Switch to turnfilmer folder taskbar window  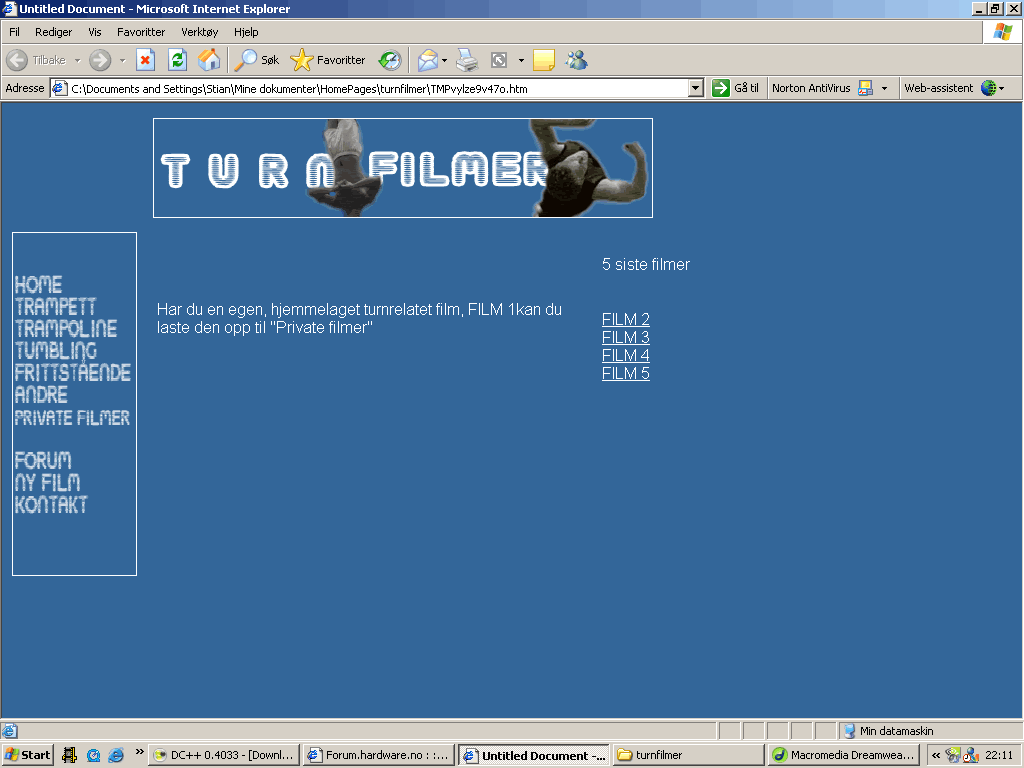tap(688, 755)
